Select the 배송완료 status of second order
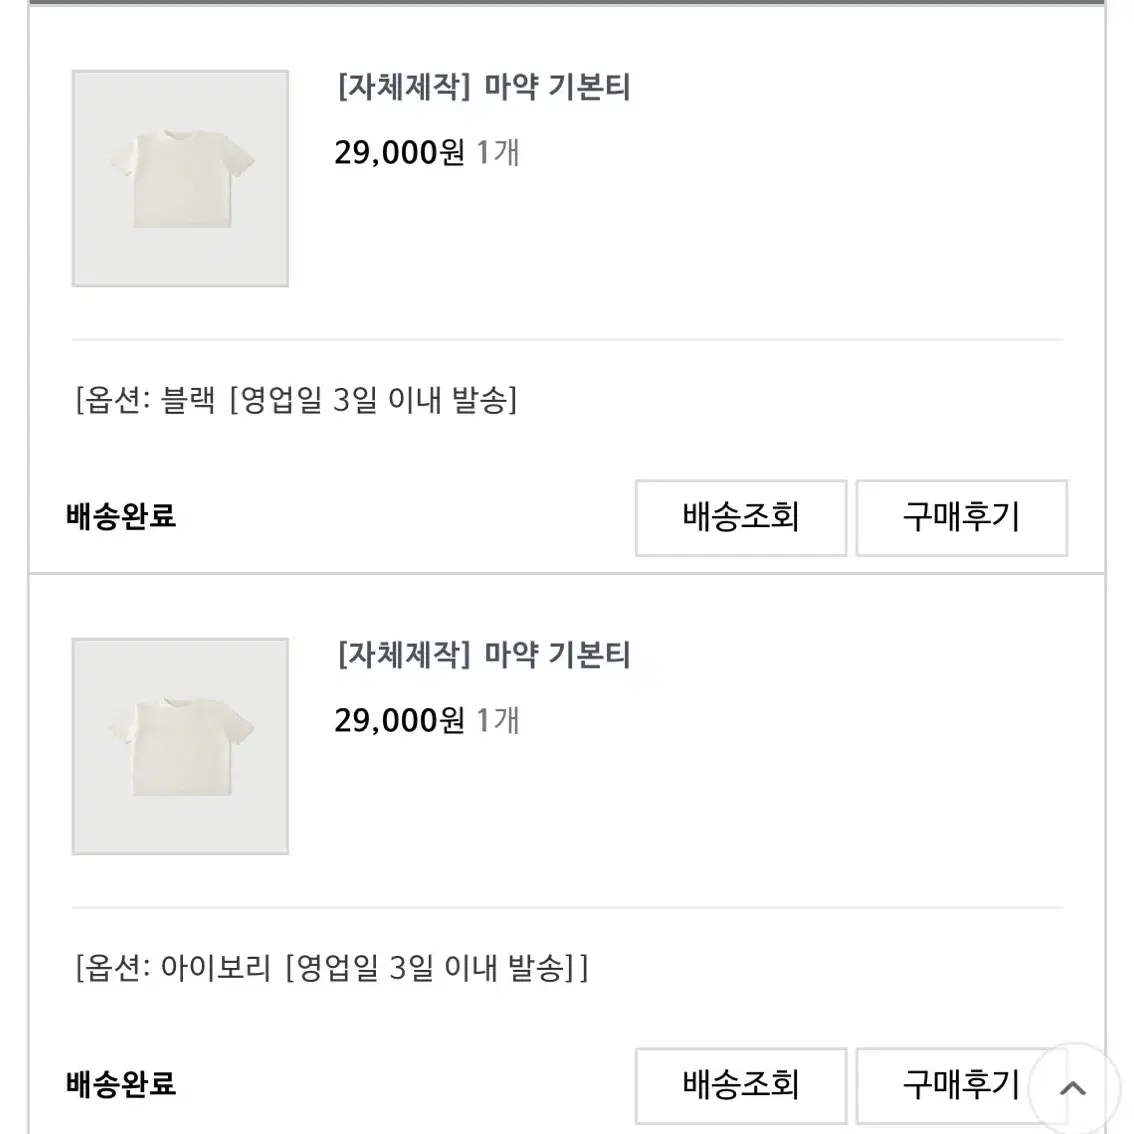 (x=121, y=1084)
